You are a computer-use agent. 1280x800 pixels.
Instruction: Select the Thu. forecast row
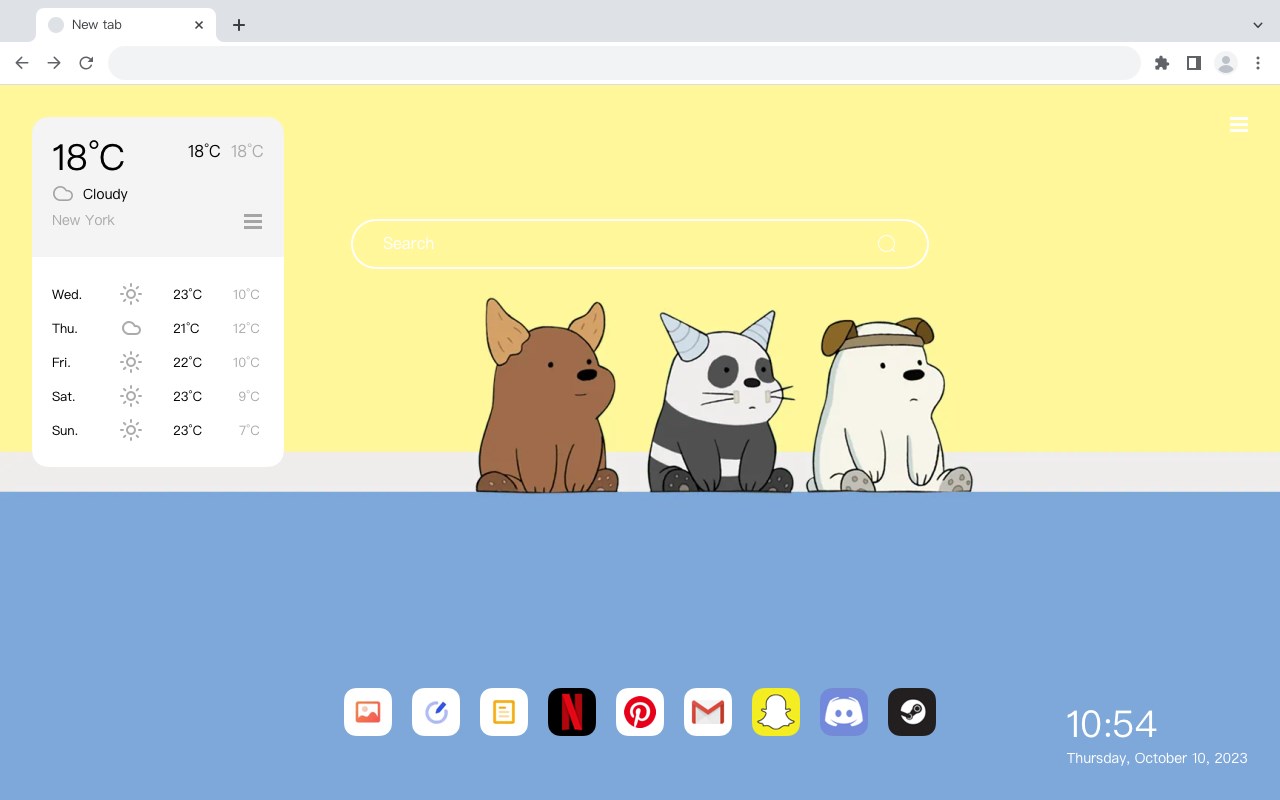[157, 328]
